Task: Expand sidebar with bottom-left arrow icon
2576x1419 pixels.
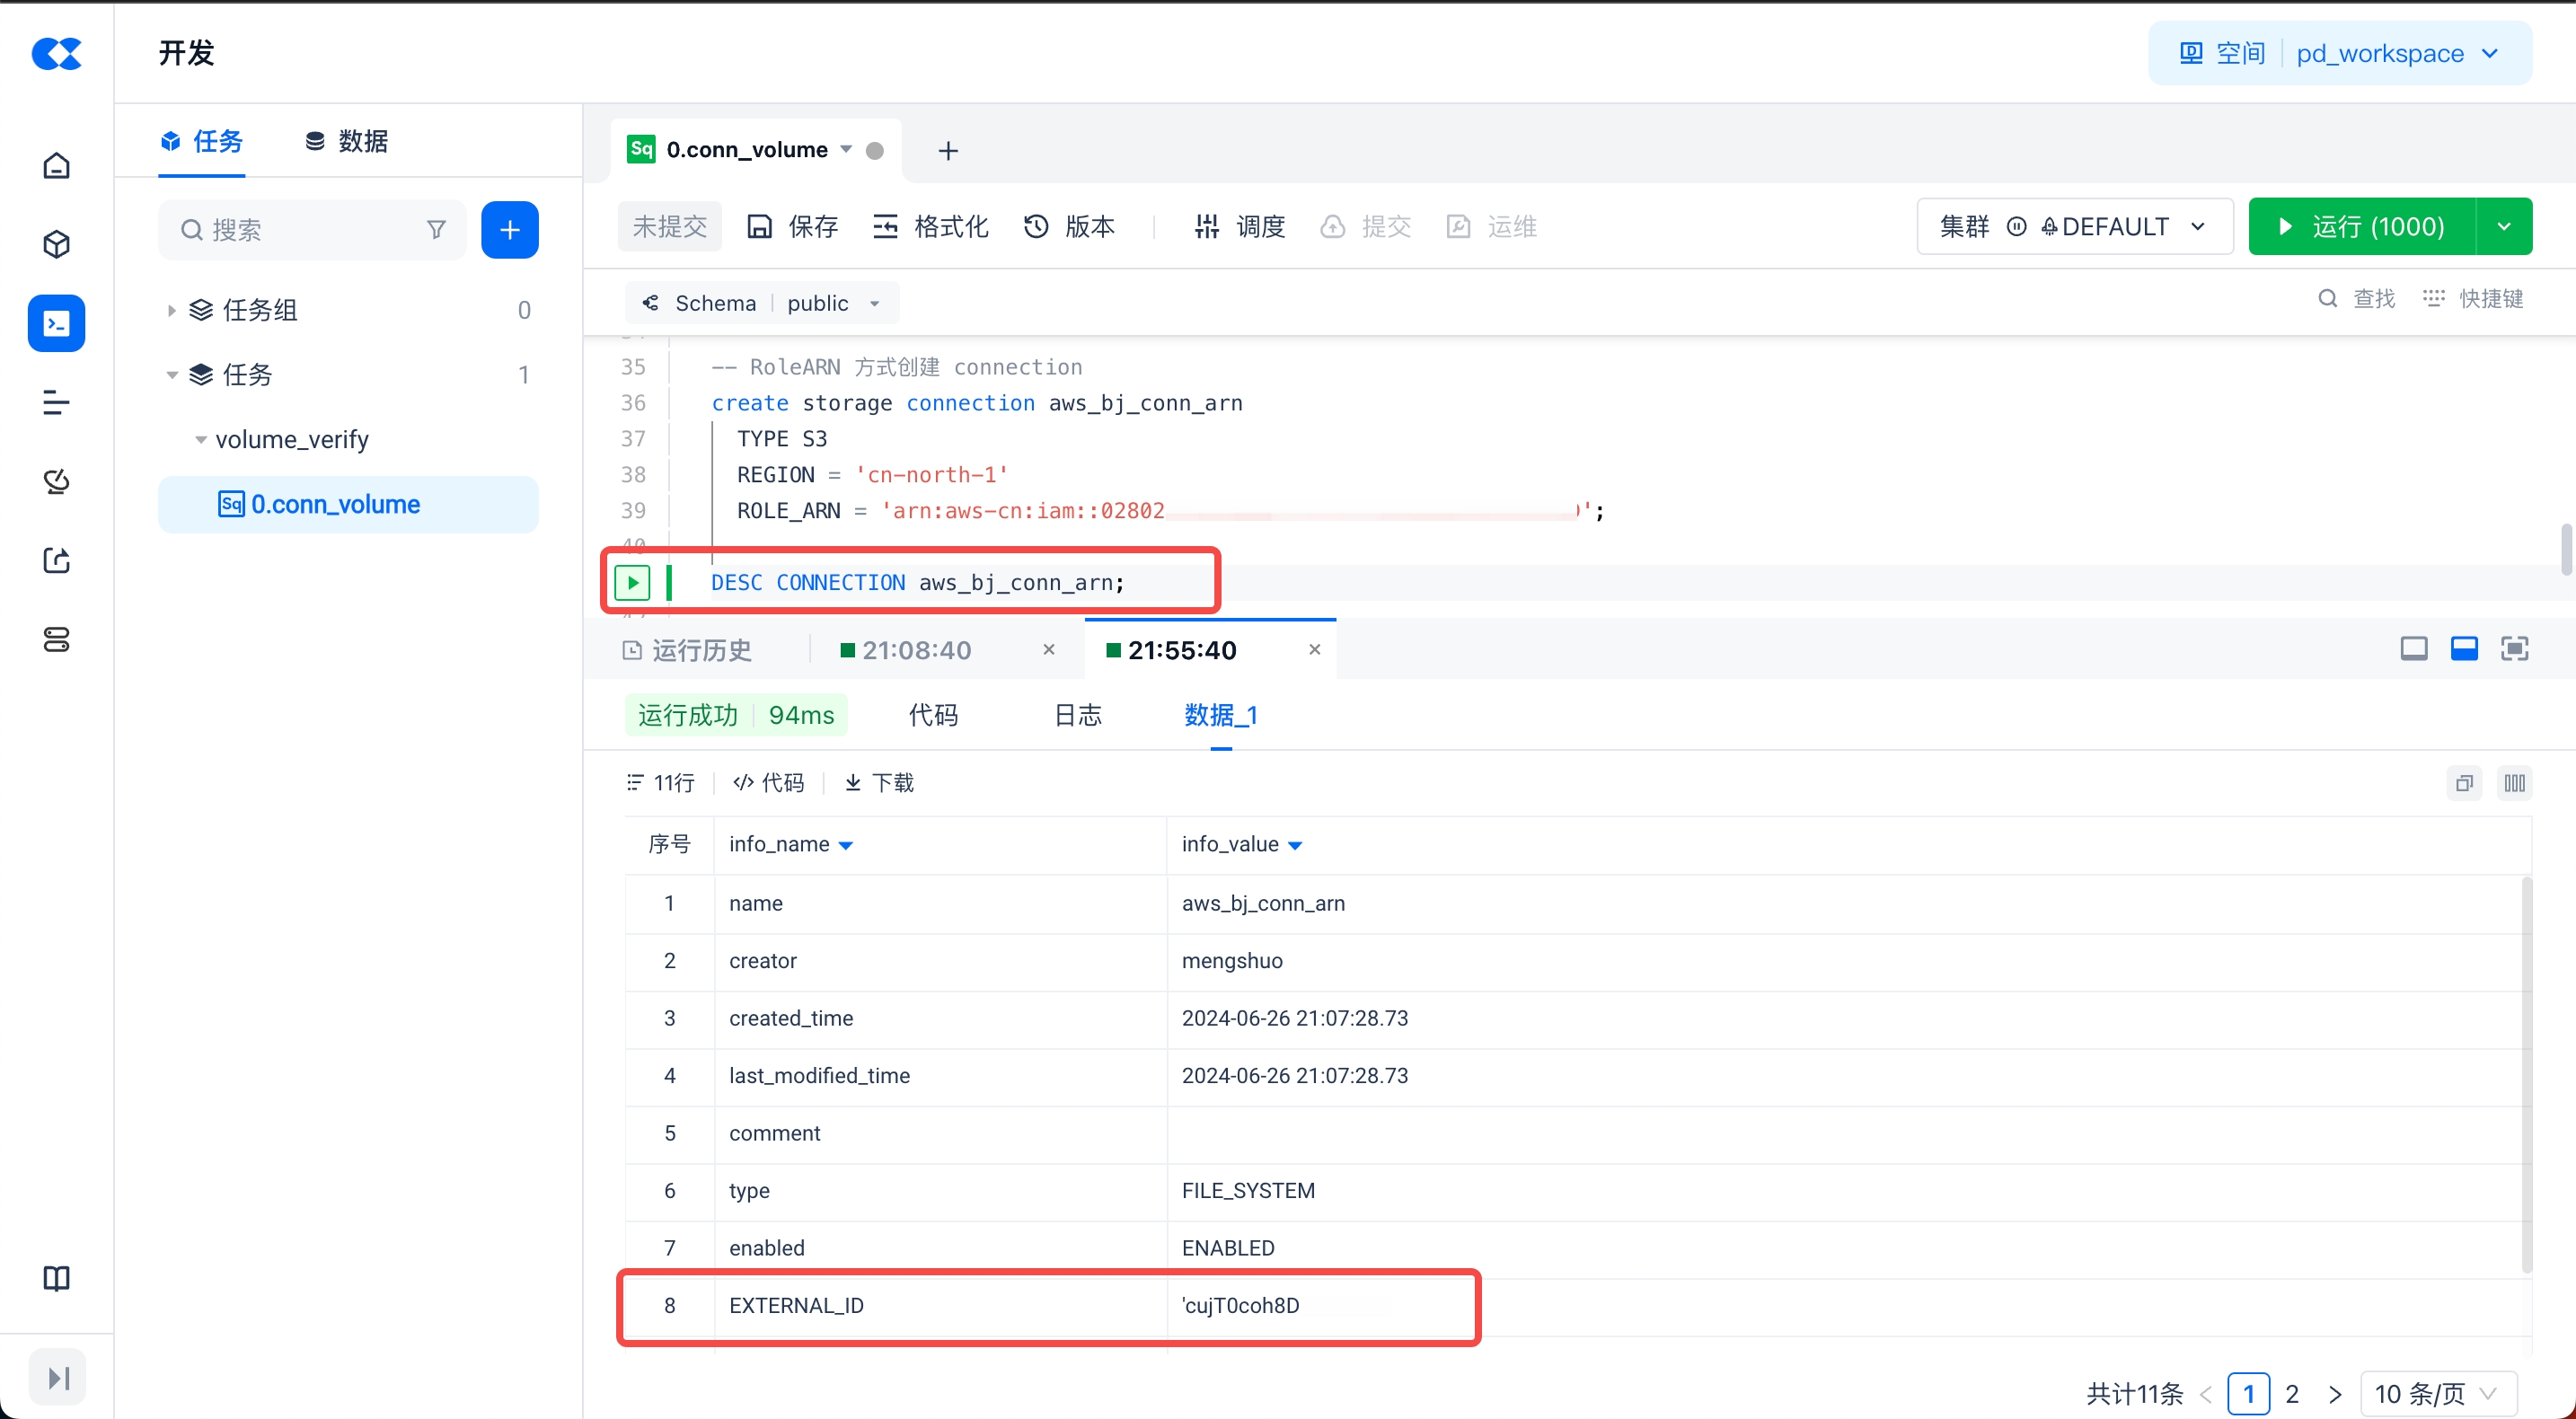Action: tap(57, 1377)
